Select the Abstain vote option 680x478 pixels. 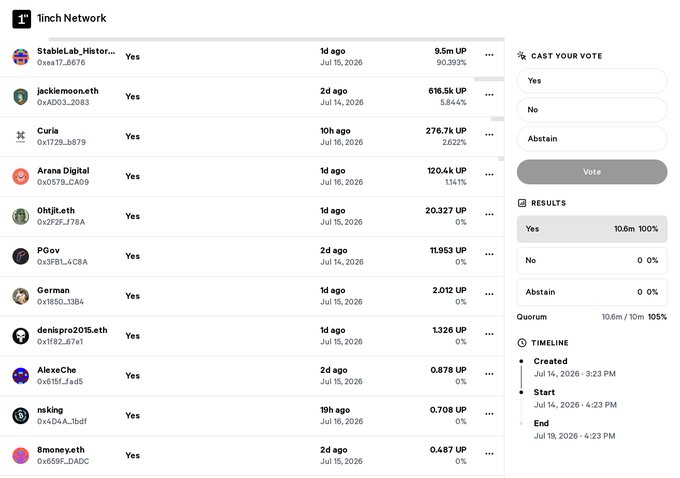[x=592, y=139]
